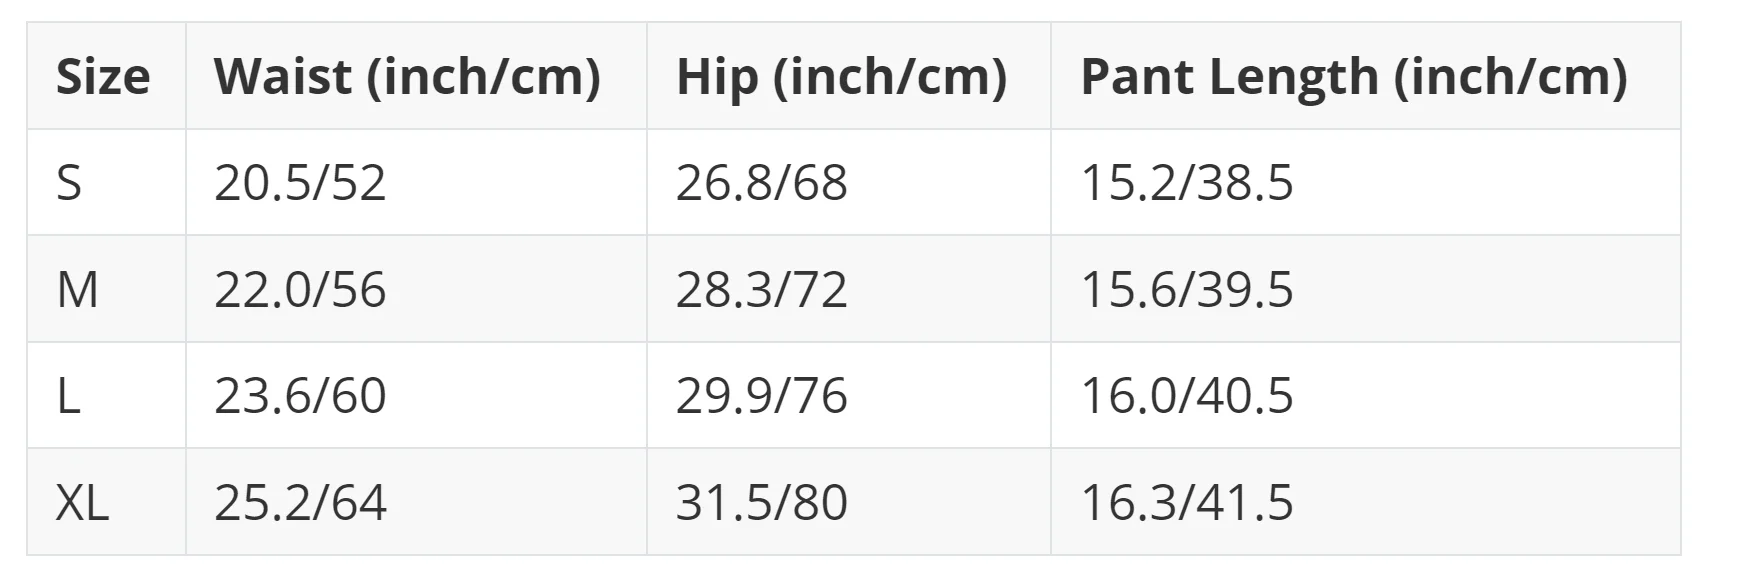Click the Hip (inch/cm) column header
Viewport: 1738px width, 587px height.
tap(841, 77)
